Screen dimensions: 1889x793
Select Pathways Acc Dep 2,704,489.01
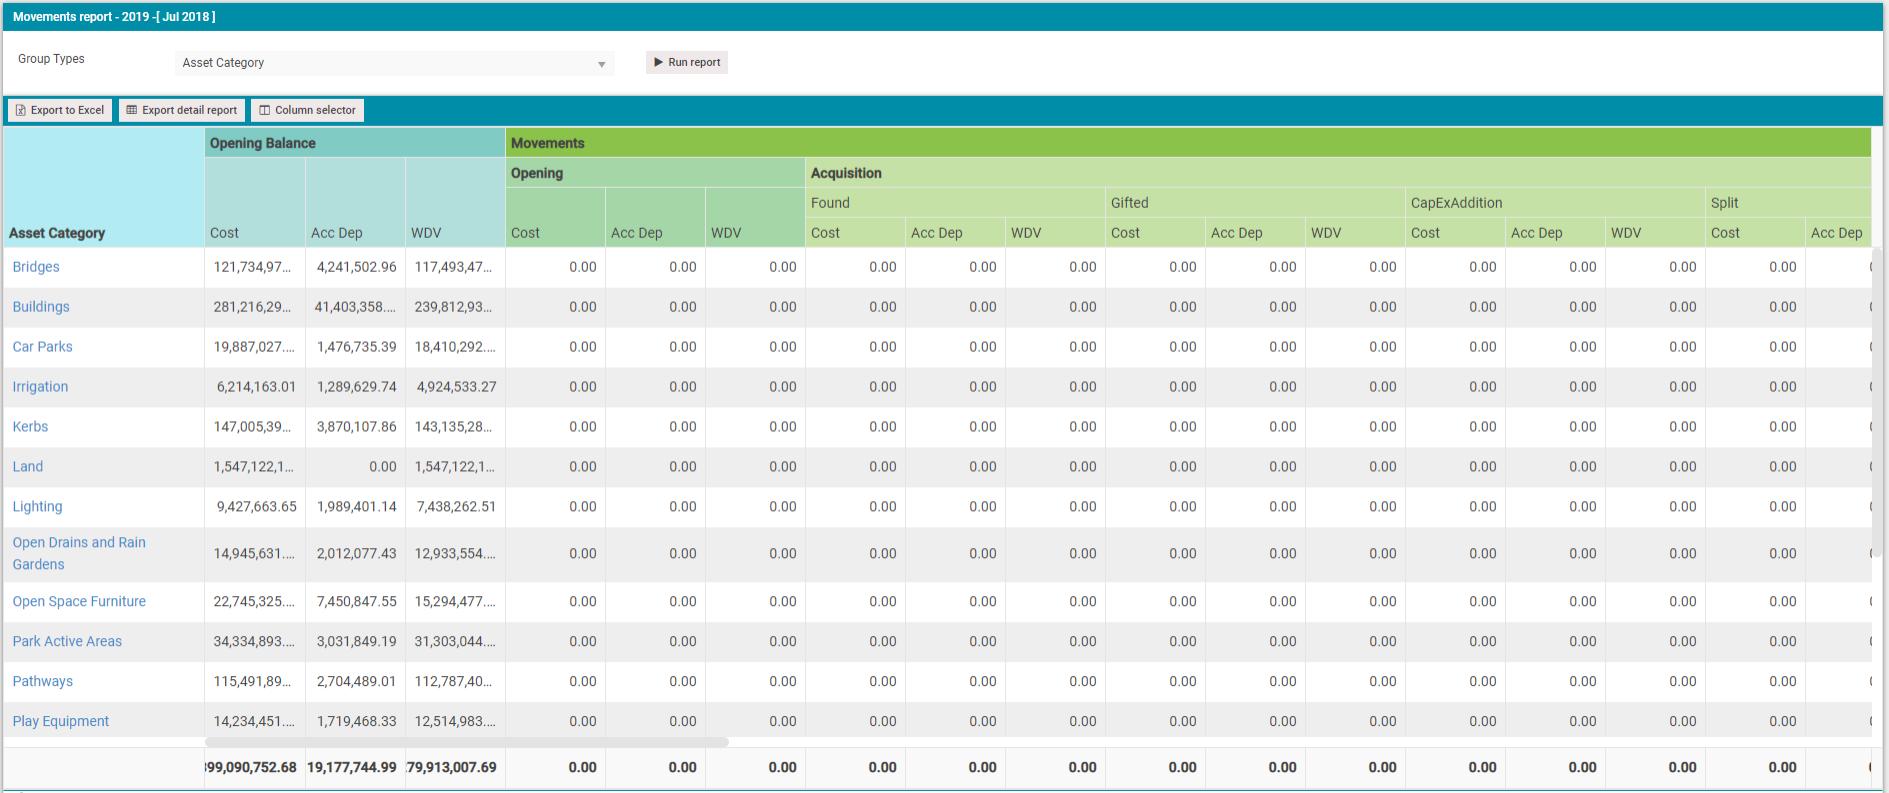pos(356,682)
